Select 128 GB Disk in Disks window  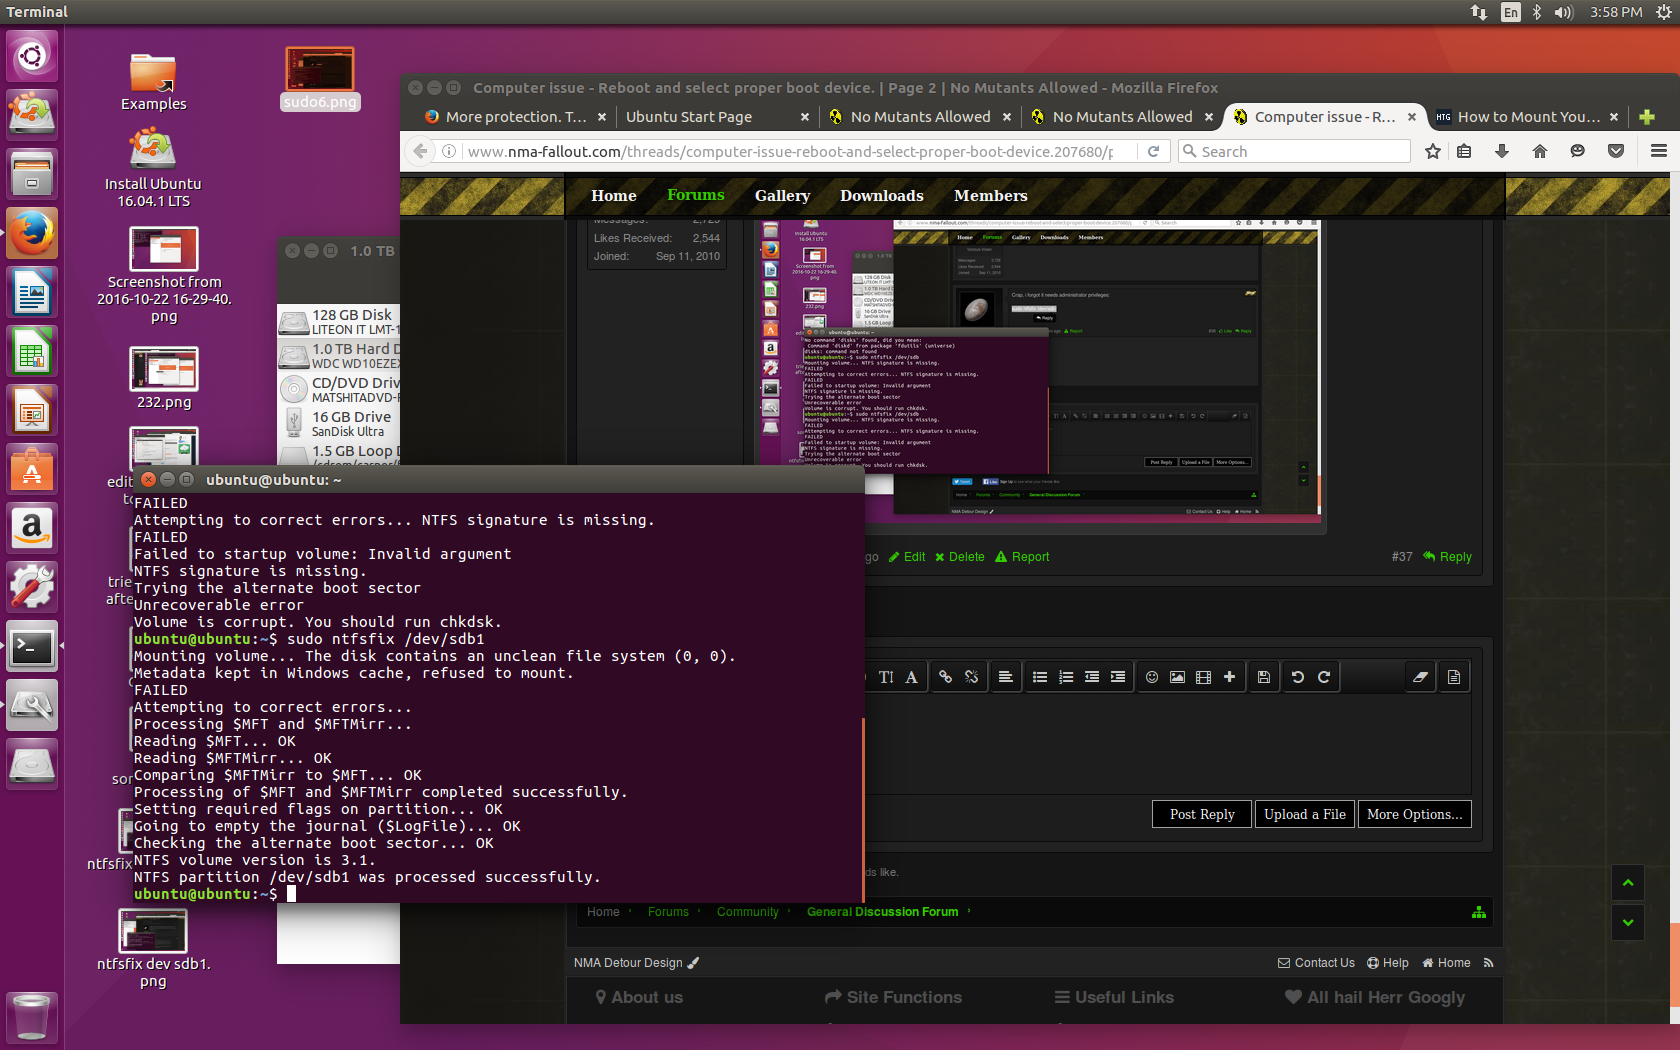click(339, 322)
